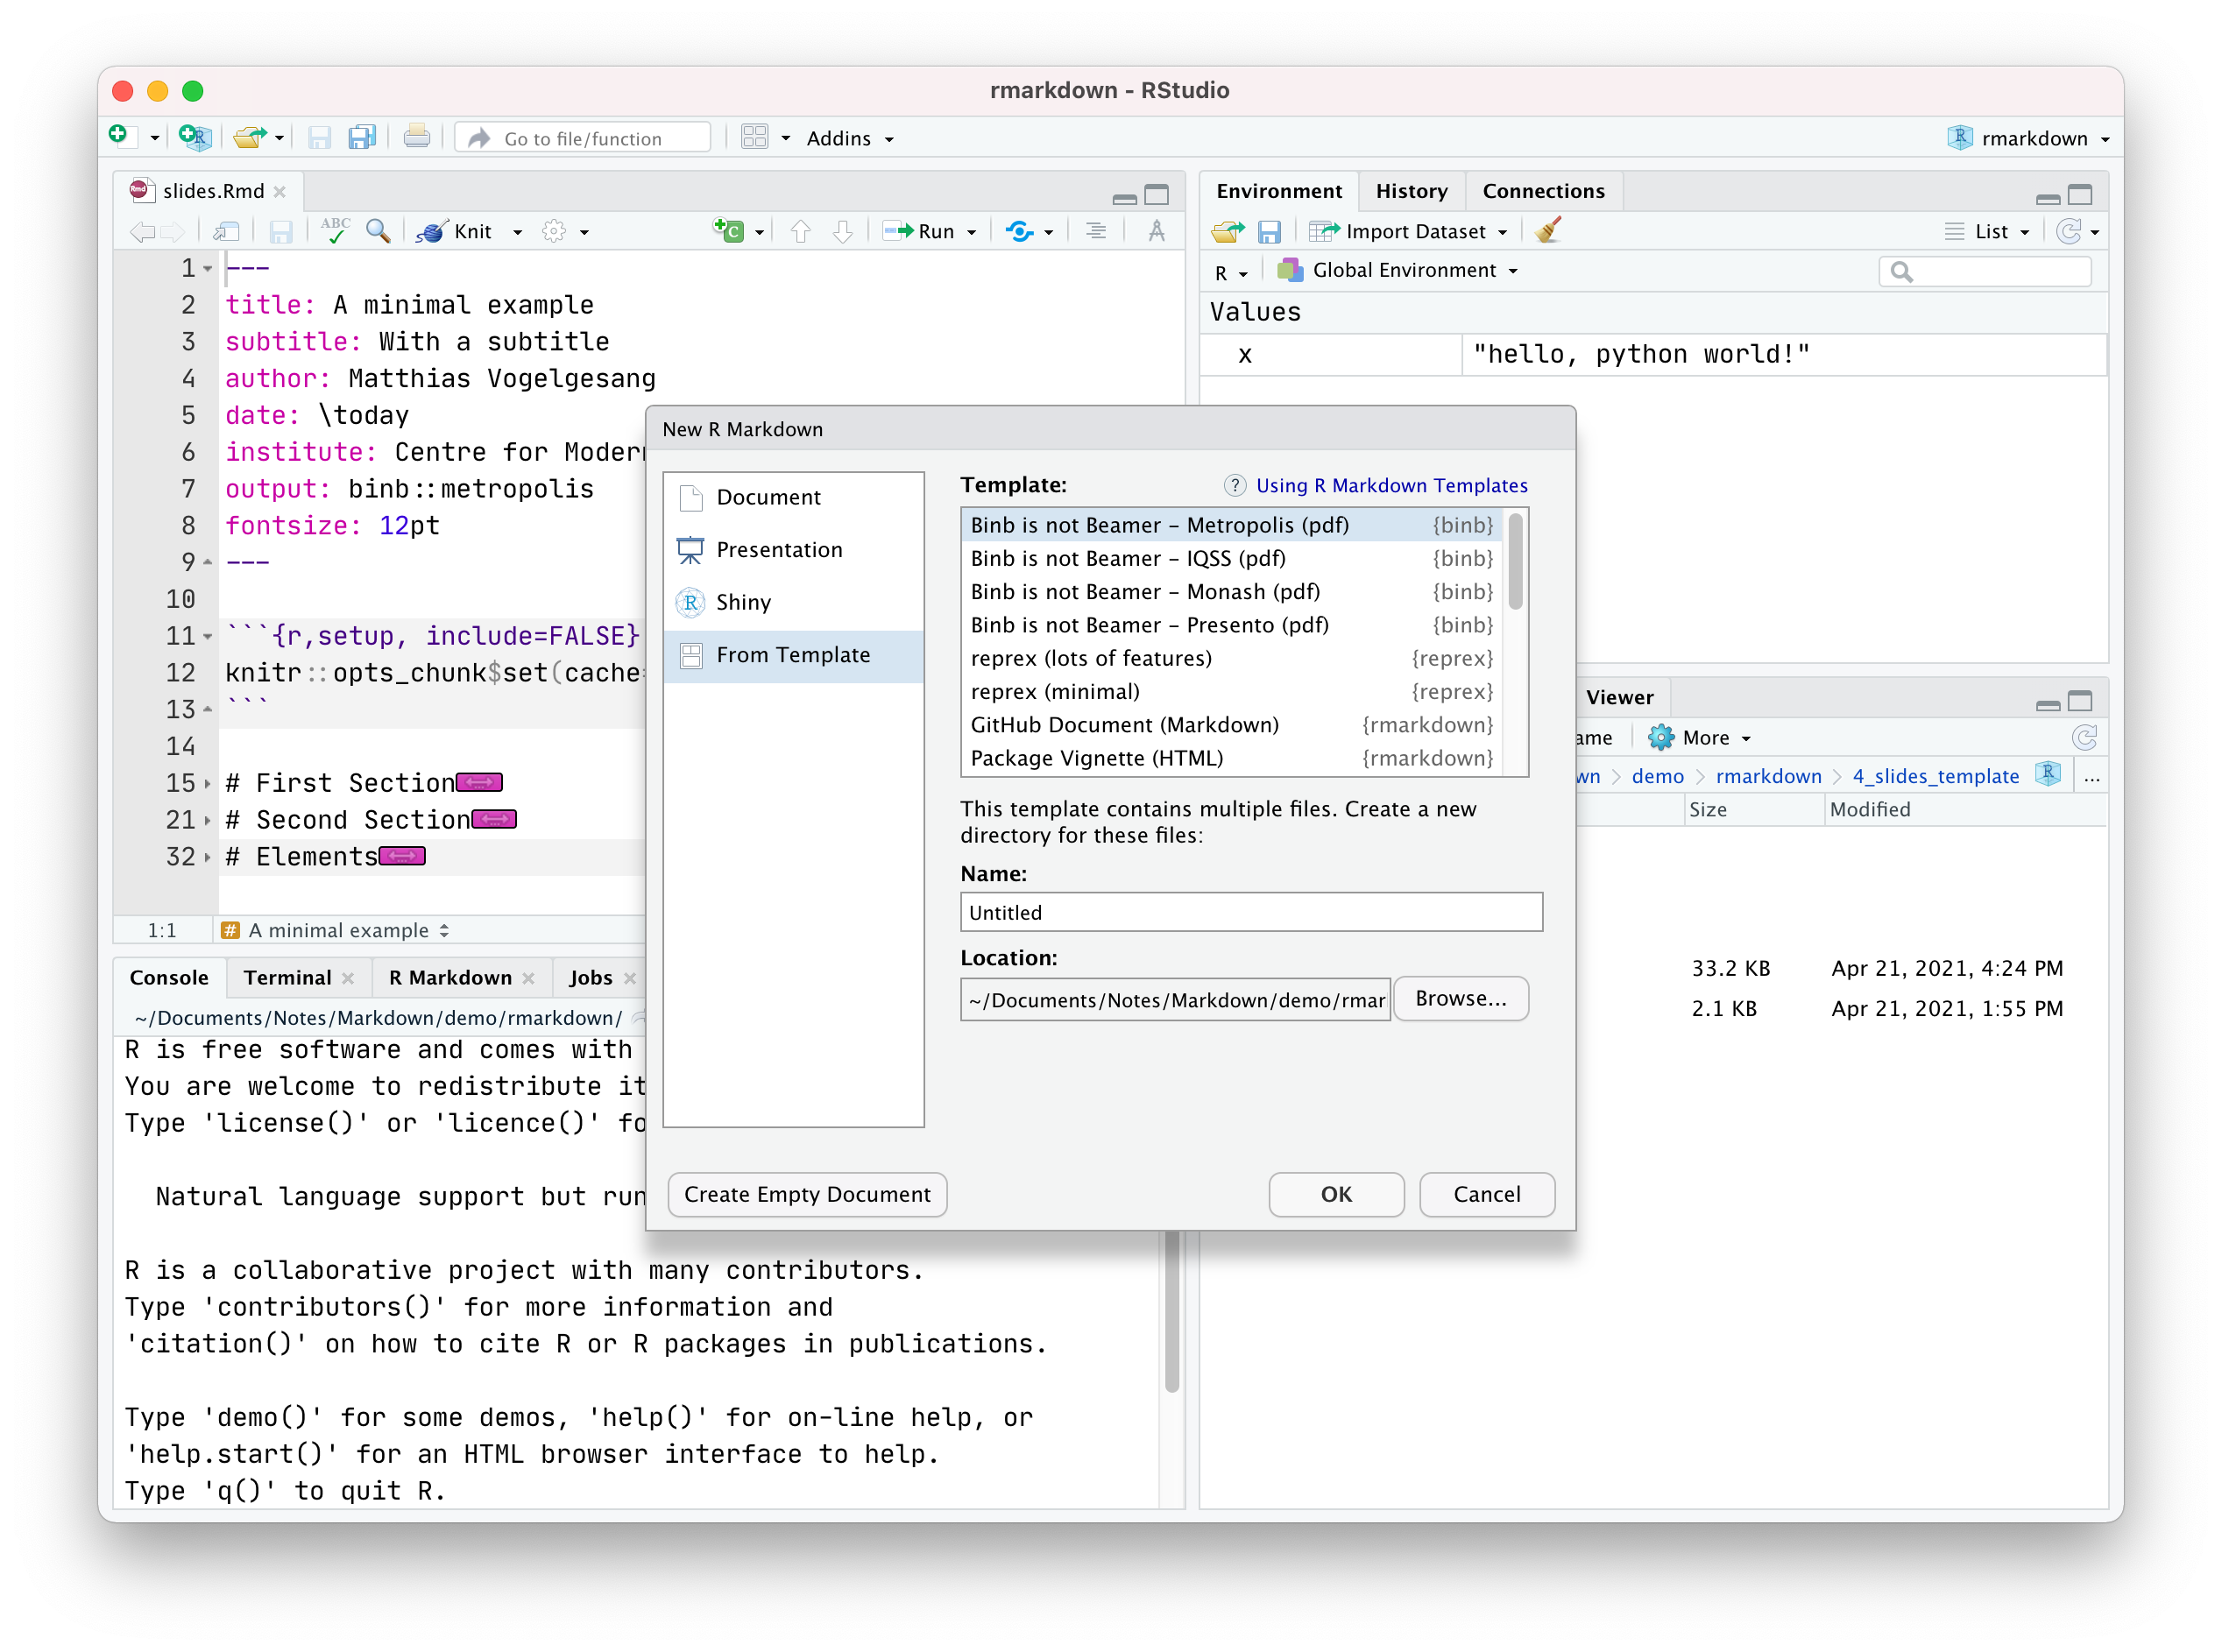This screenshot has width=2222, height=1652.
Task: Click the Save All icon in main toolbar
Action: [x=361, y=137]
